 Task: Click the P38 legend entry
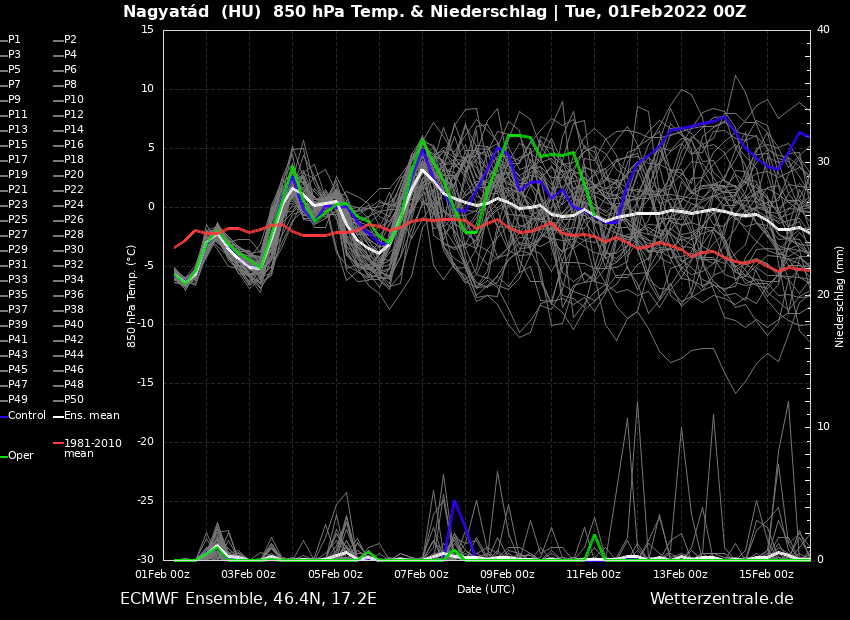click(73, 310)
